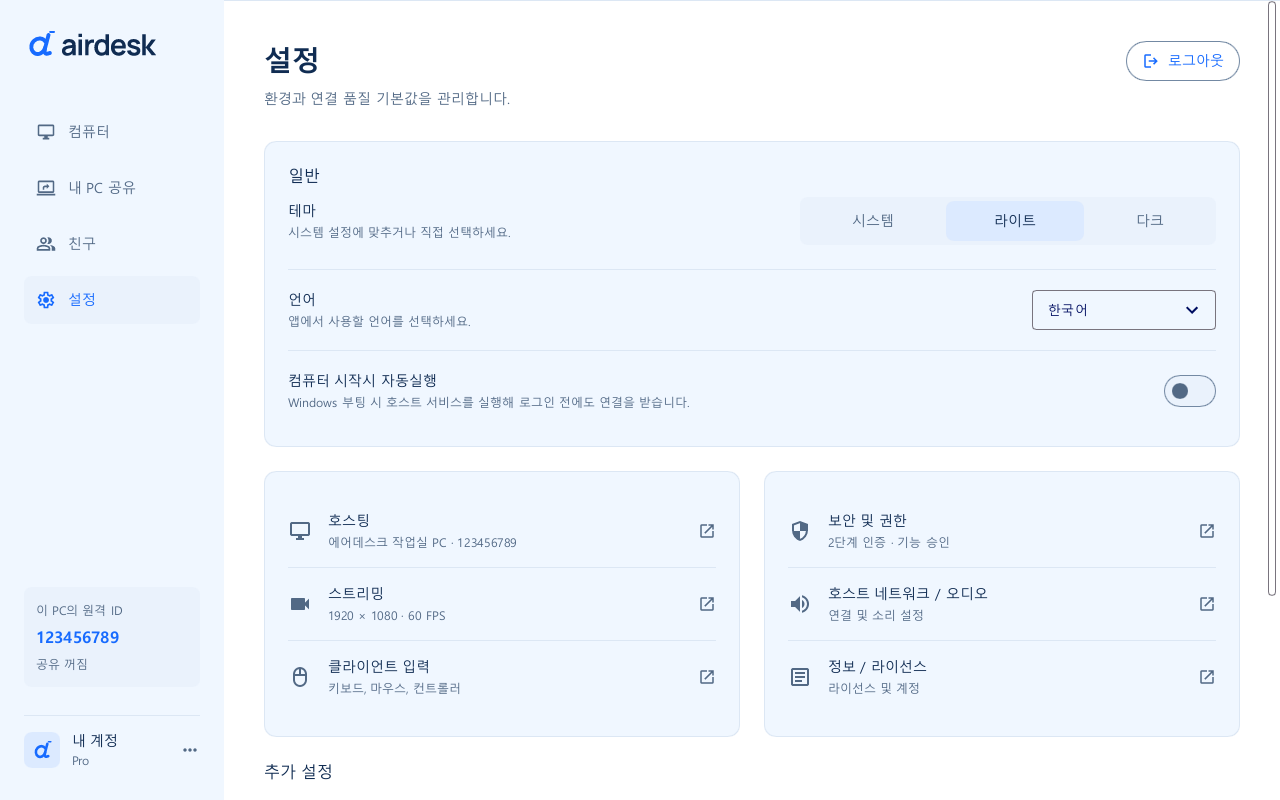1280x800 pixels.
Task: Click the 보안 및 권한 shield icon
Action: (800, 531)
